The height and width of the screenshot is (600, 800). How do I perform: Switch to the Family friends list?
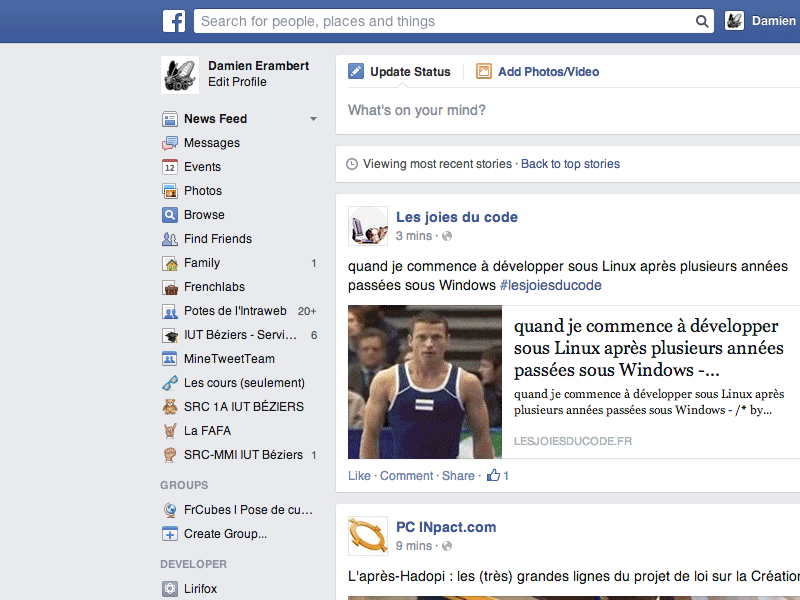tap(202, 262)
